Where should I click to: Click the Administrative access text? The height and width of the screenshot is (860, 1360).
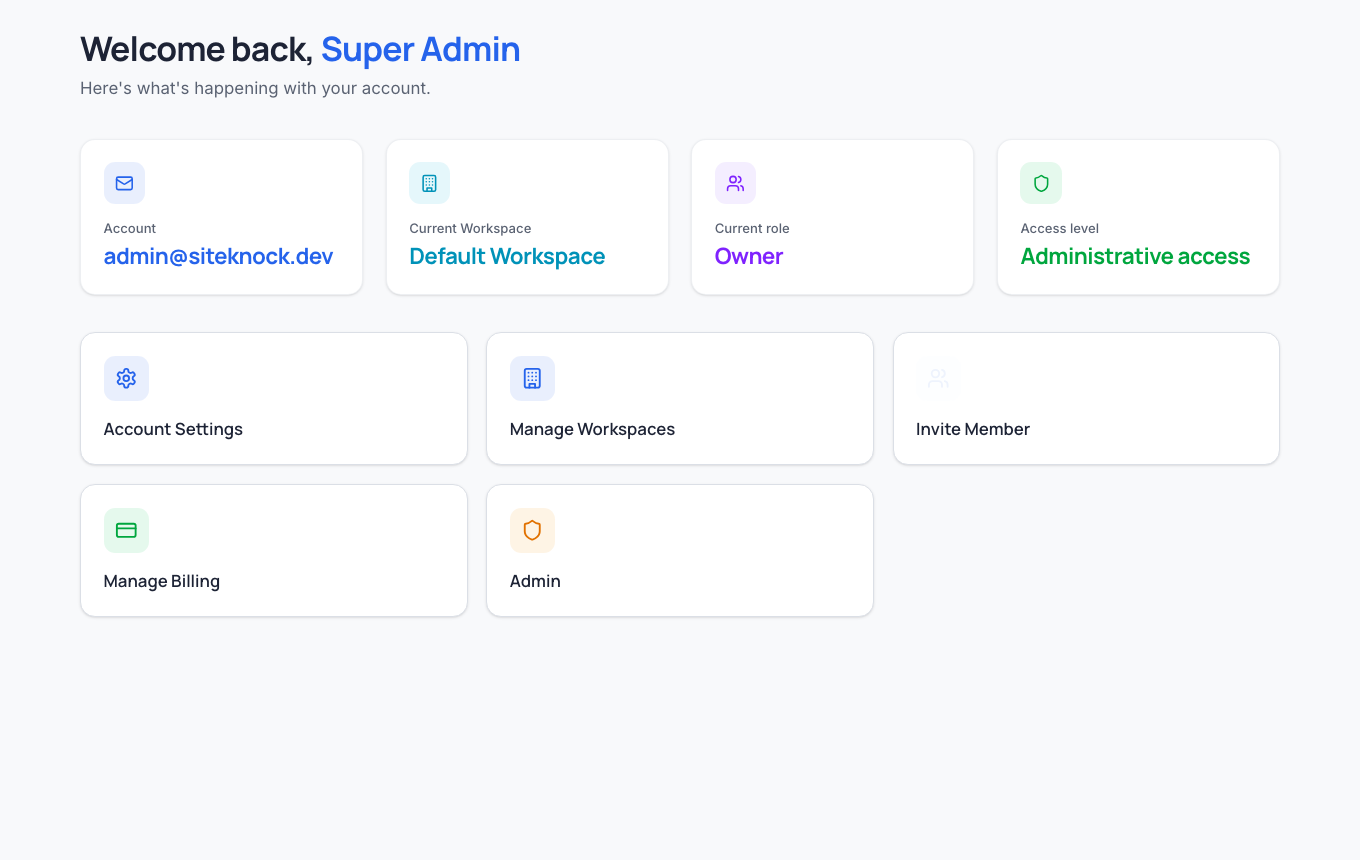(1135, 256)
